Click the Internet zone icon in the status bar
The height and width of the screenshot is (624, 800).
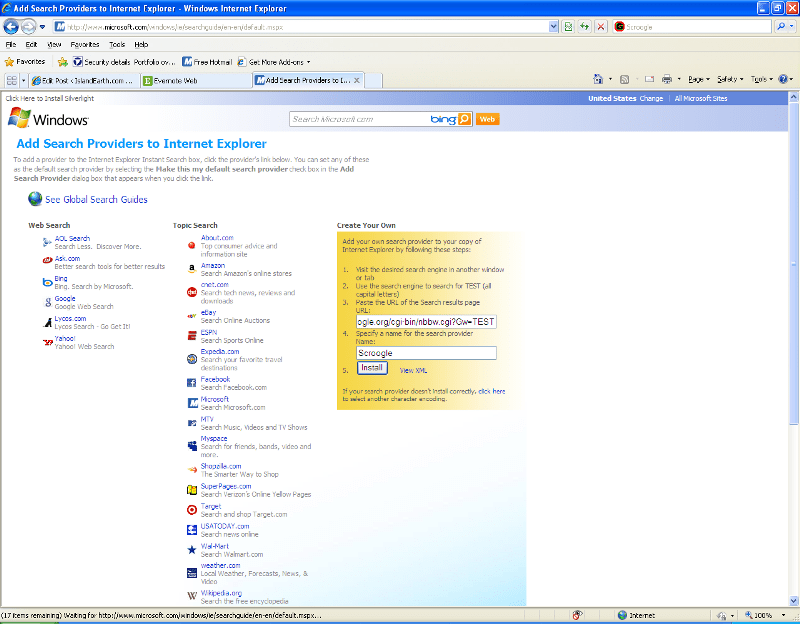pos(621,615)
